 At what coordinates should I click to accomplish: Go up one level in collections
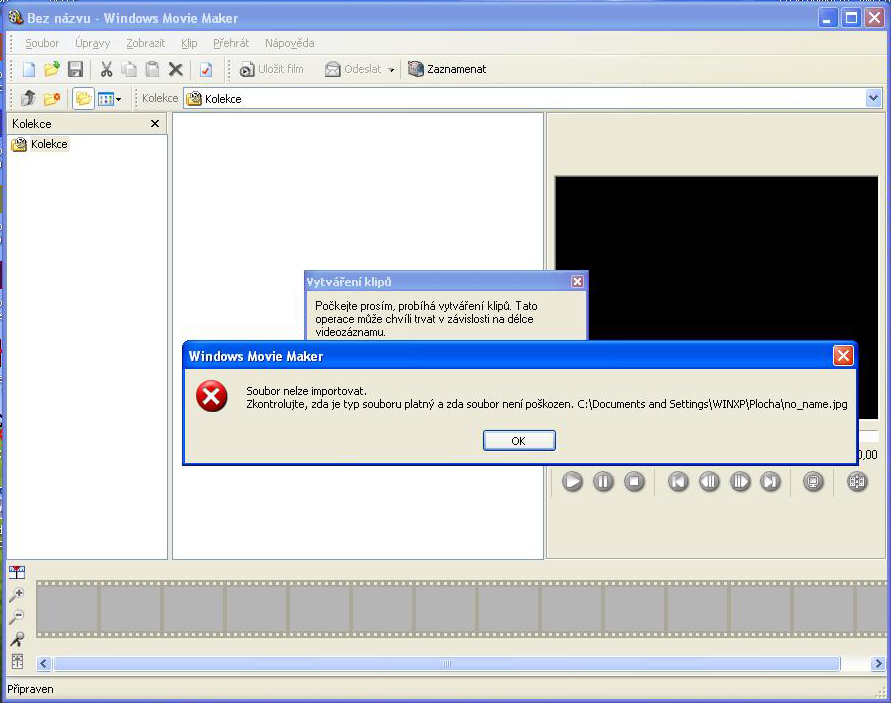pos(28,98)
